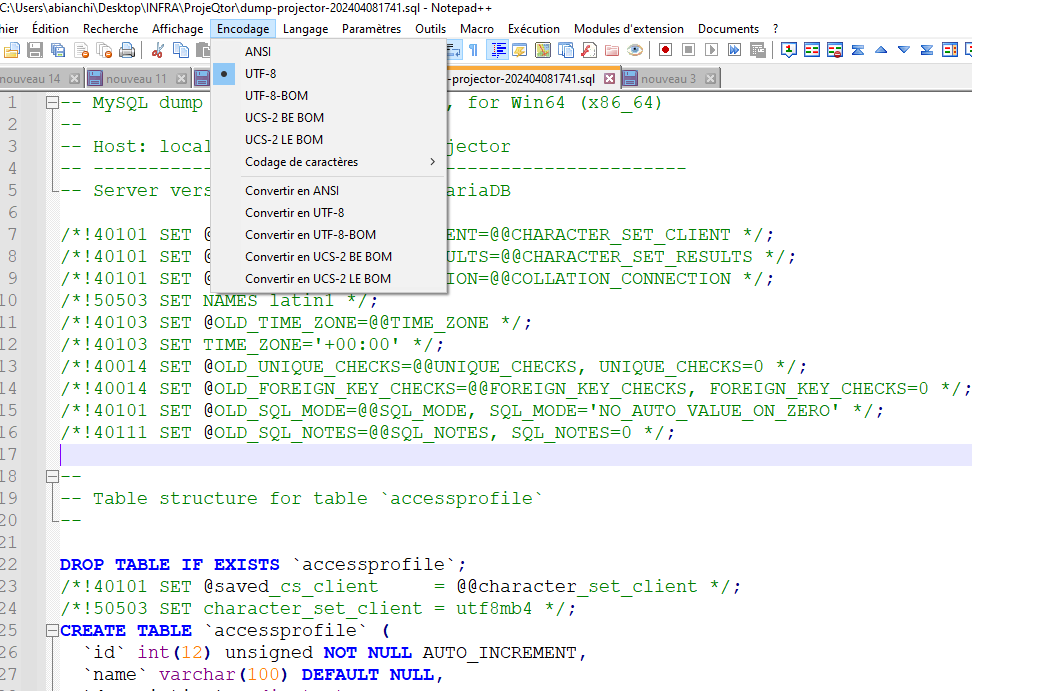The image size is (1056, 691).
Task: Toggle the indent guide toolbar icon
Action: click(x=497, y=50)
